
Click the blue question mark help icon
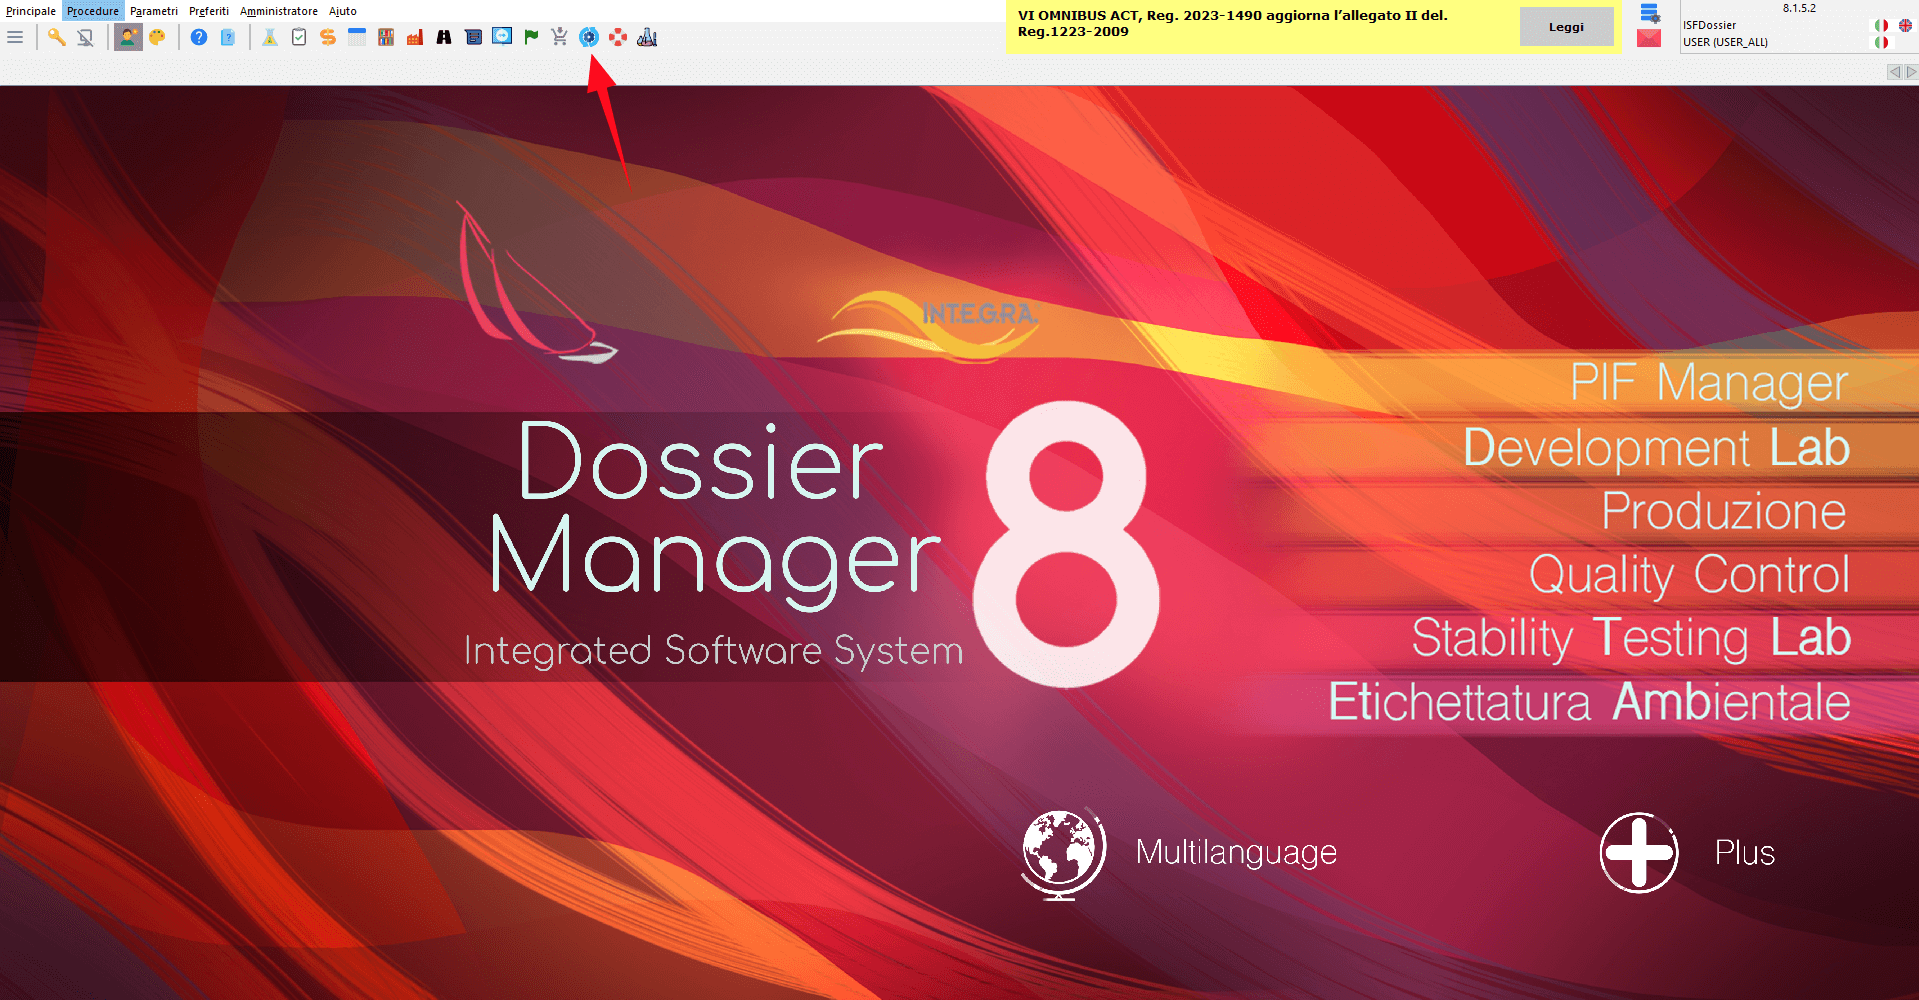coord(199,37)
